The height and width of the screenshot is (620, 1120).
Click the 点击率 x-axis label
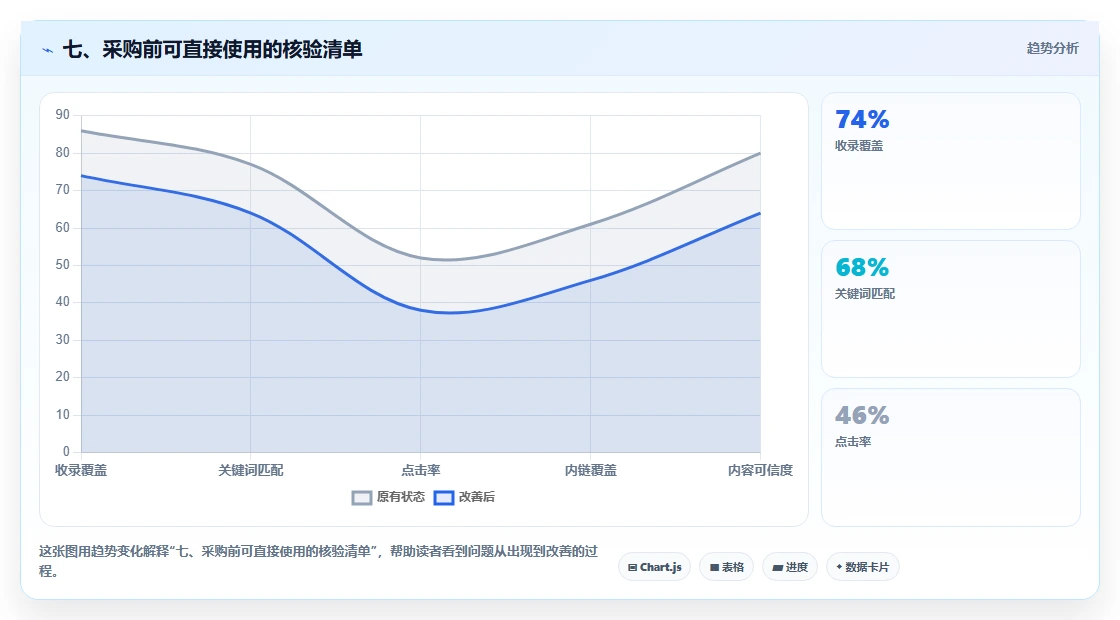pos(421,470)
